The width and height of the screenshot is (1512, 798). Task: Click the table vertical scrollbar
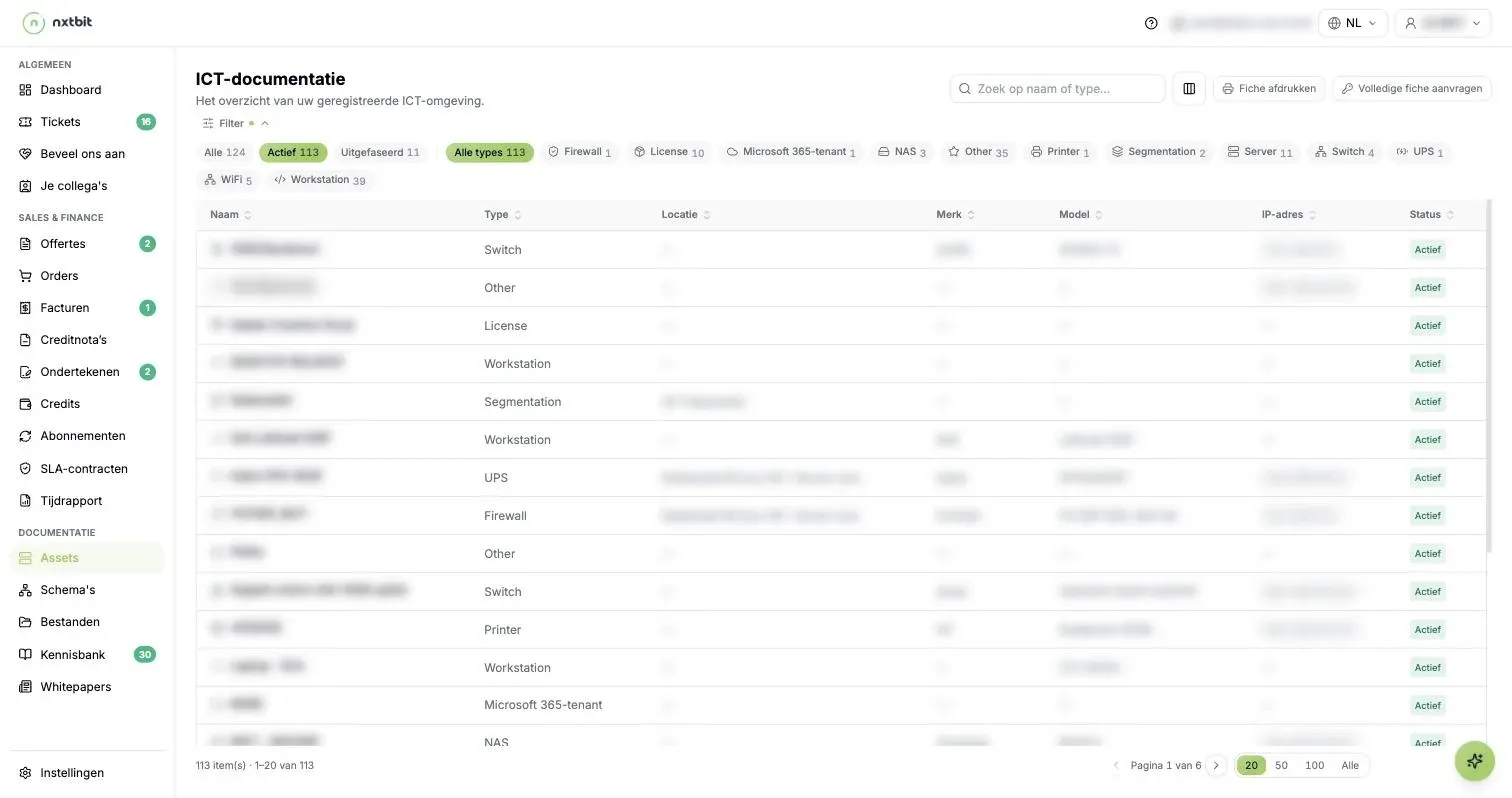point(1488,375)
